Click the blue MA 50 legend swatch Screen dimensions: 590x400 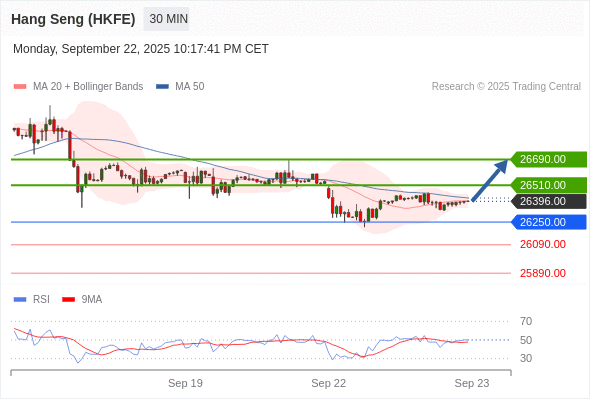[162, 87]
